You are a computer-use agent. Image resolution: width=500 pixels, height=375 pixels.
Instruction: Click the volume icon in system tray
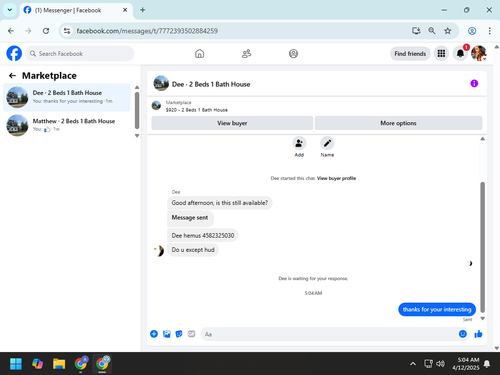(x=440, y=364)
